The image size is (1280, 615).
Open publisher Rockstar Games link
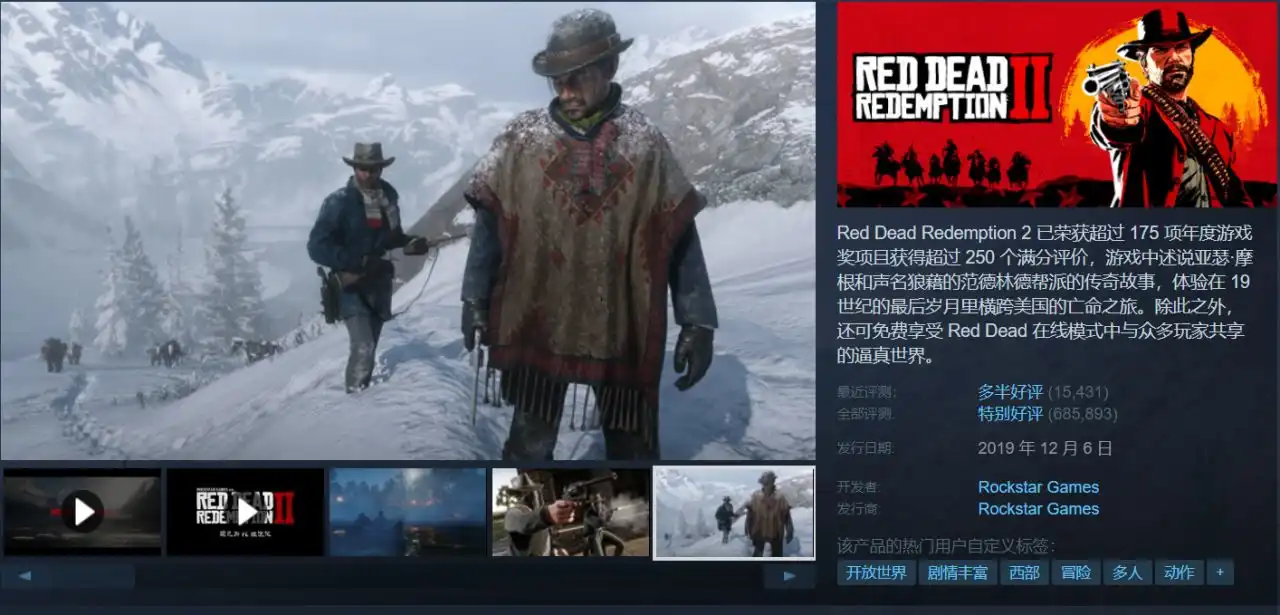[1038, 509]
